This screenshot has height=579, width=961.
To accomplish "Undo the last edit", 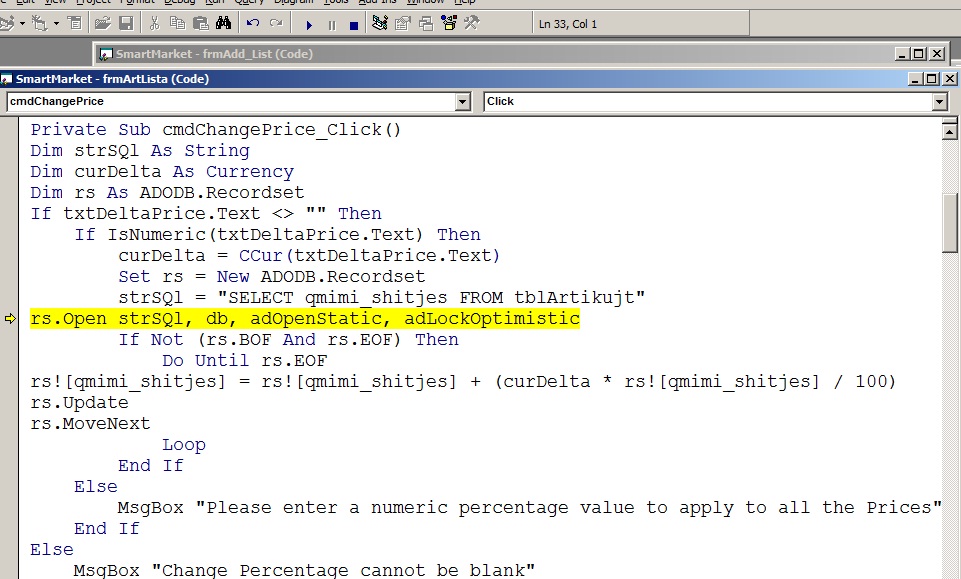I will [253, 24].
